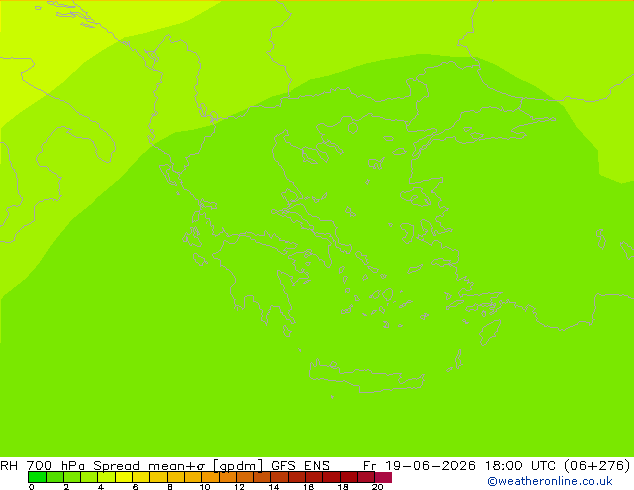Click the legend swatch above label 2
The height and width of the screenshot is (490, 634).
(72, 477)
